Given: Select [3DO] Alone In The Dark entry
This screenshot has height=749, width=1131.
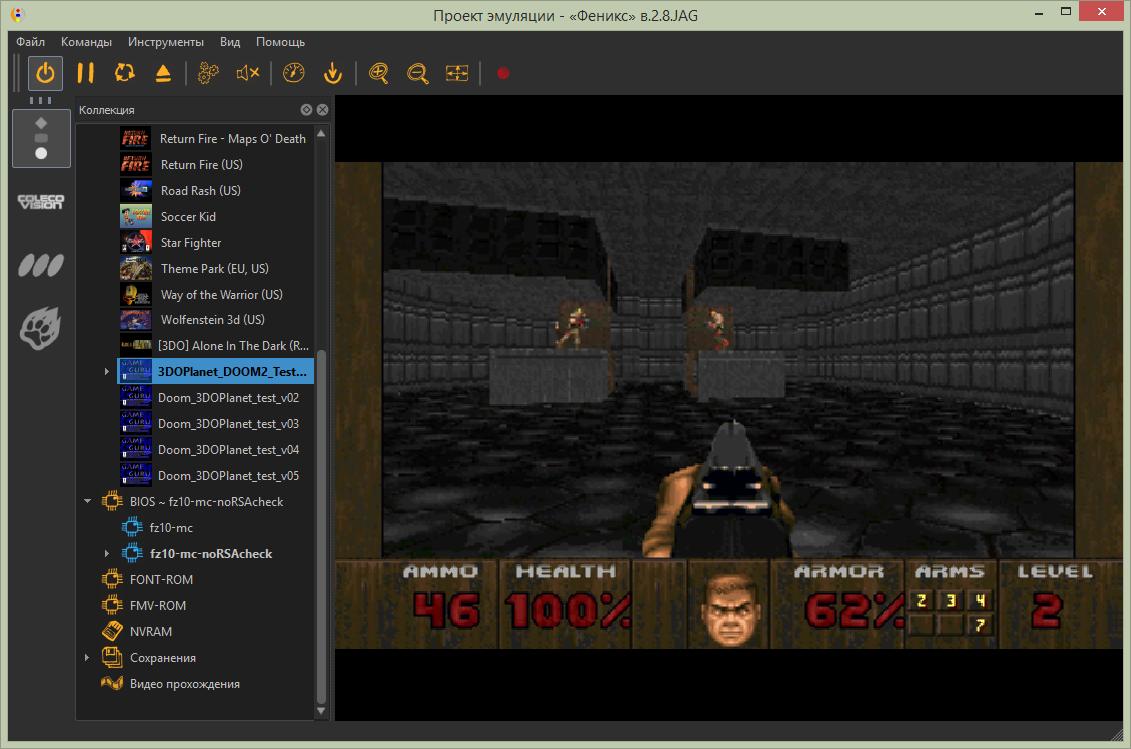Looking at the screenshot, I should tap(233, 346).
